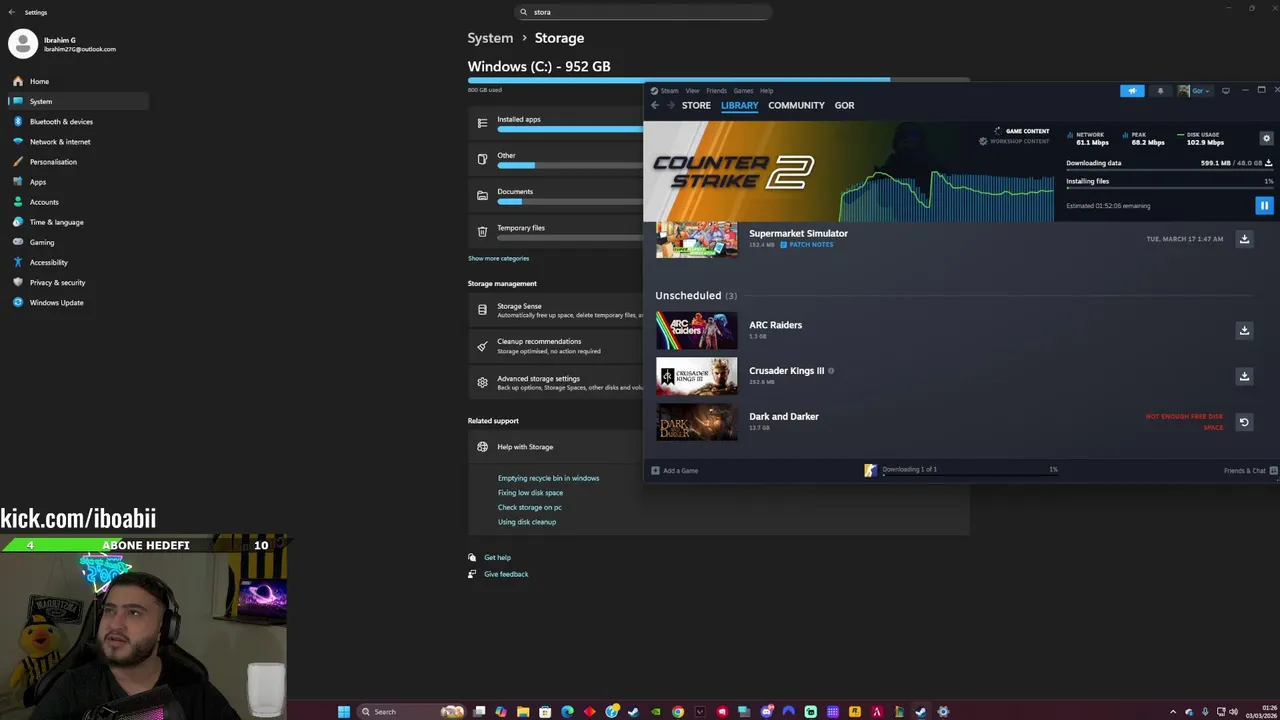Open Accessibility settings
This screenshot has height=720, width=1280.
(78, 262)
